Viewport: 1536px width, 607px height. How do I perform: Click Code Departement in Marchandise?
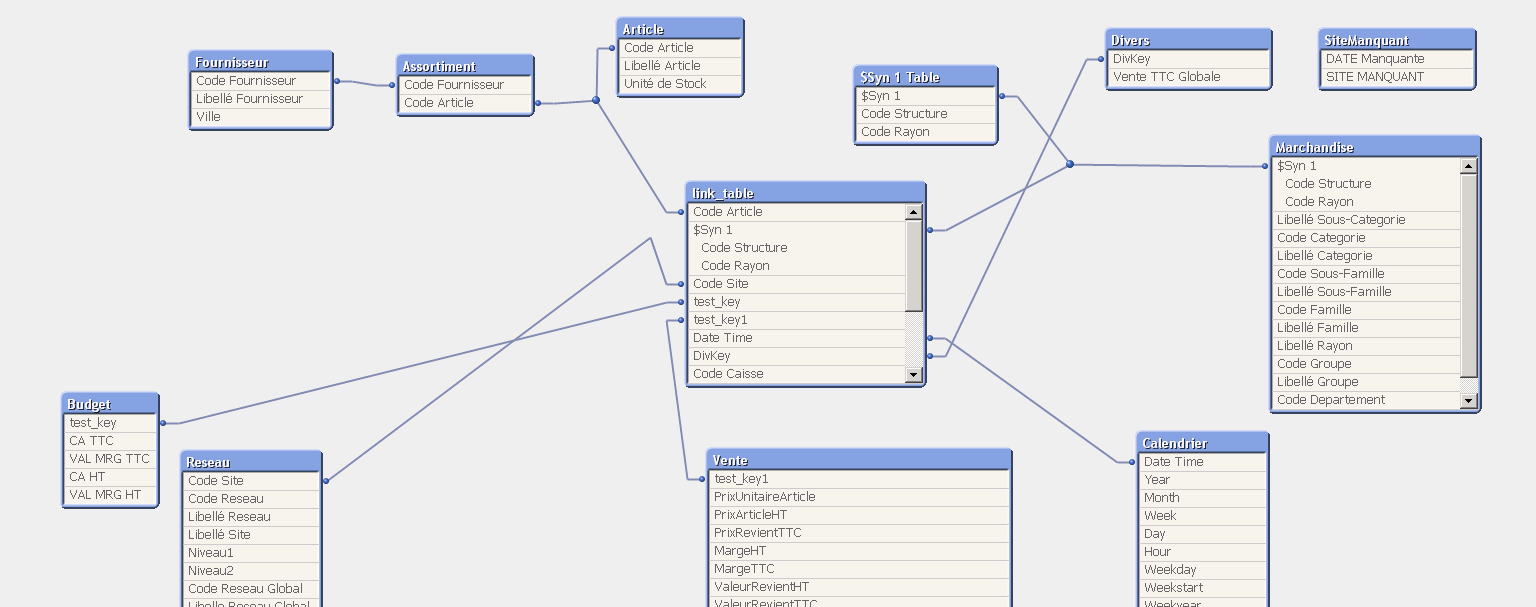click(x=1367, y=400)
